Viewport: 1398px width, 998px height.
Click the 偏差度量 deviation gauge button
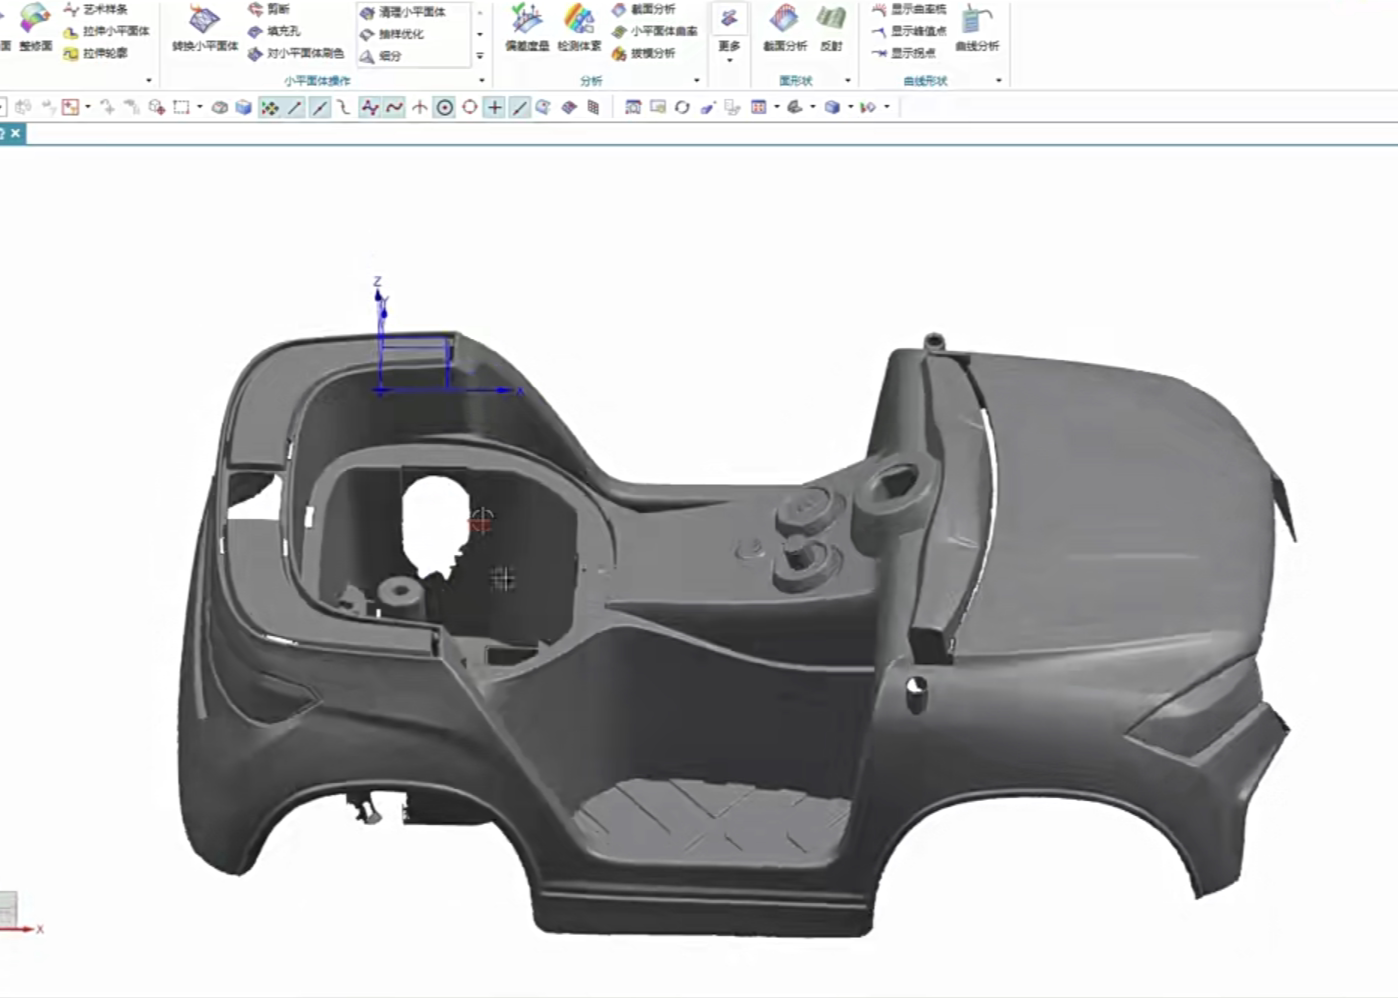click(527, 27)
